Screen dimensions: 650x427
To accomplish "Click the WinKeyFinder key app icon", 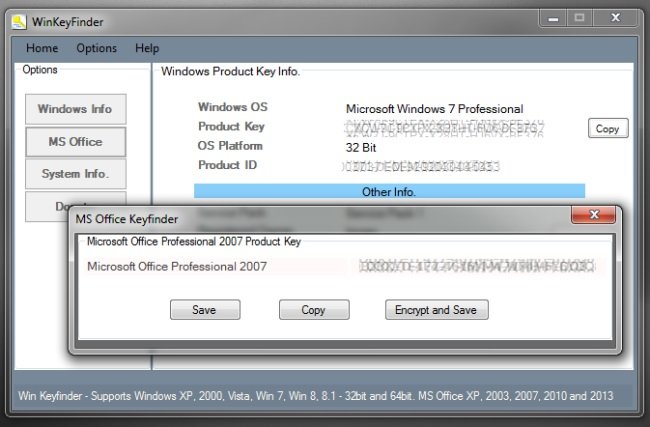I will [19, 22].
